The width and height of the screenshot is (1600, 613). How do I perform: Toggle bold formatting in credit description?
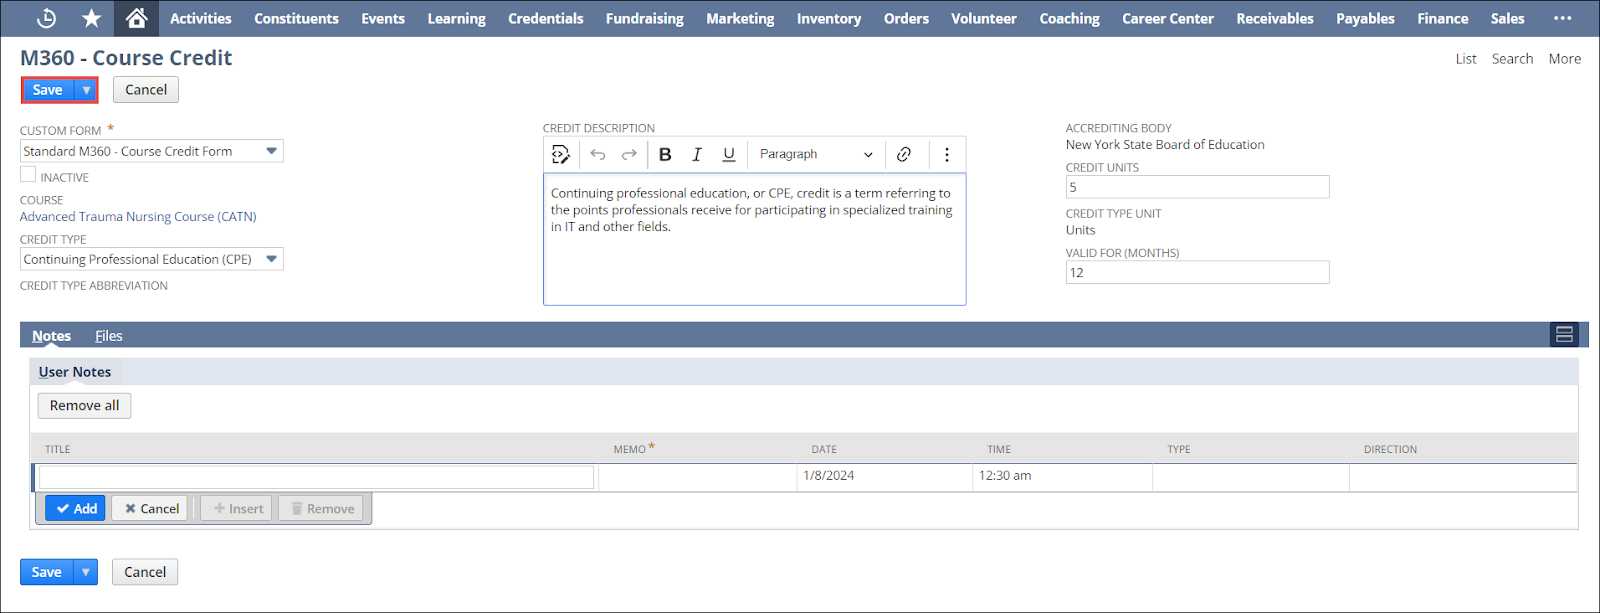(x=665, y=154)
